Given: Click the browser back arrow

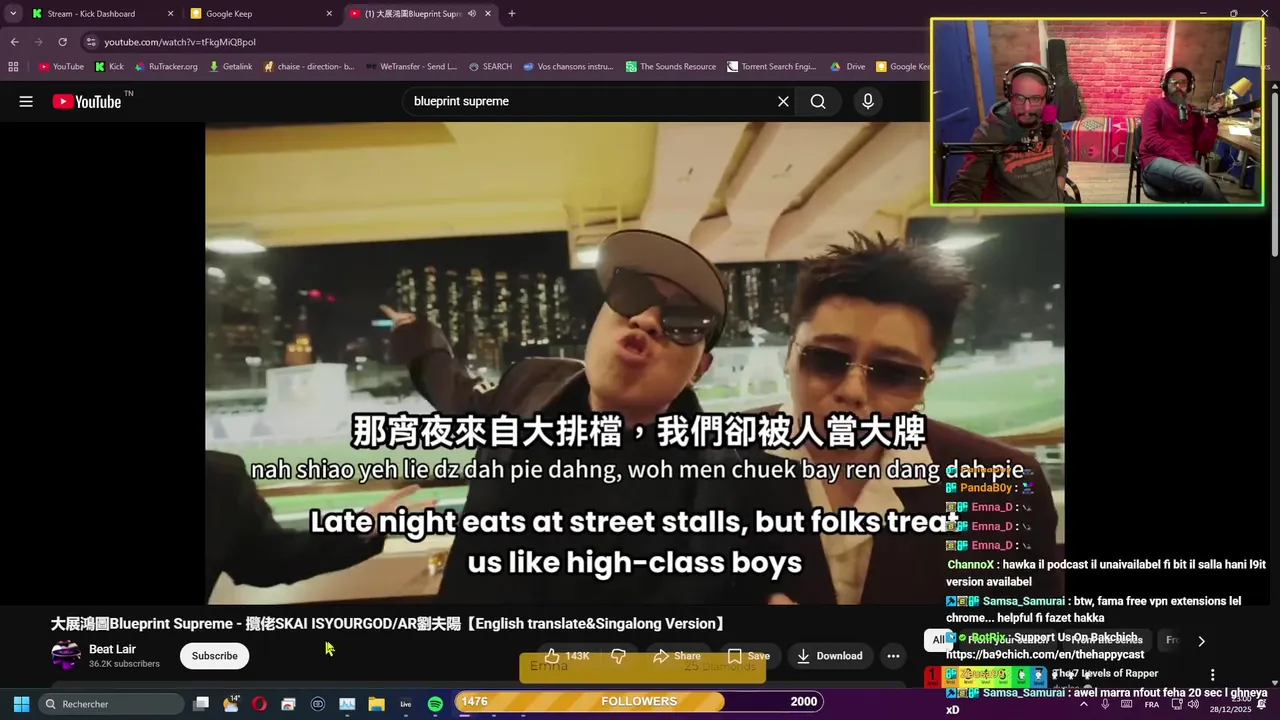Looking at the screenshot, I should pyautogui.click(x=14, y=42).
